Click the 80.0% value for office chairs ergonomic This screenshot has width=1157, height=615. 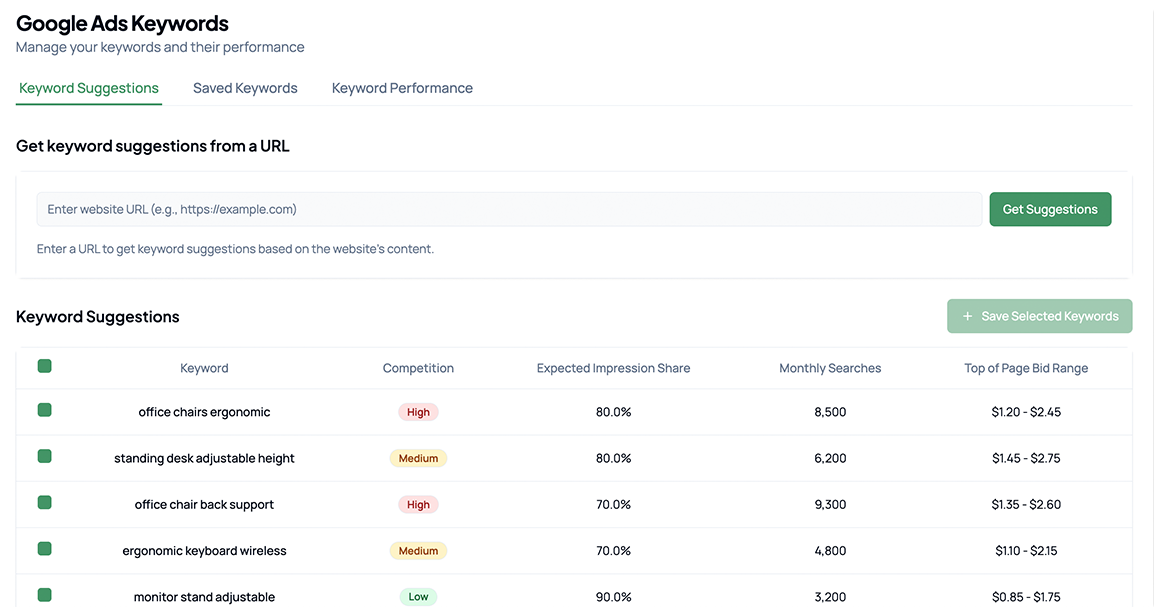613,412
